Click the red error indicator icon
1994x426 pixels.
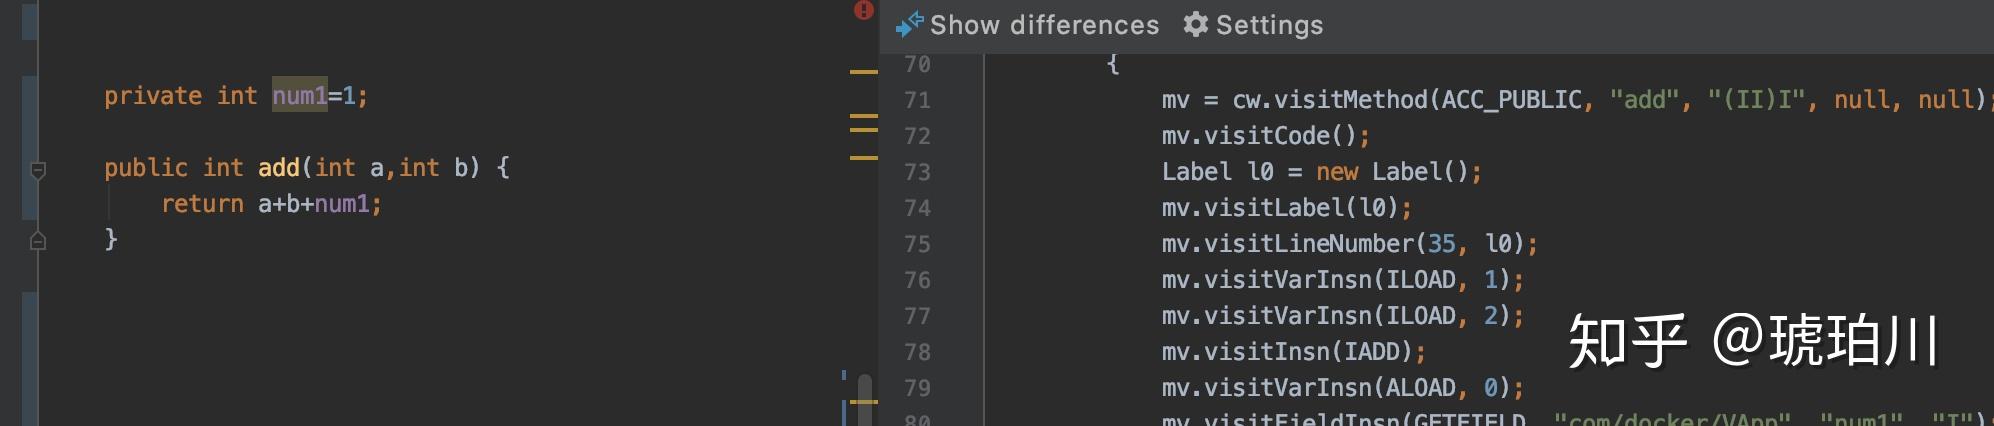click(x=864, y=10)
